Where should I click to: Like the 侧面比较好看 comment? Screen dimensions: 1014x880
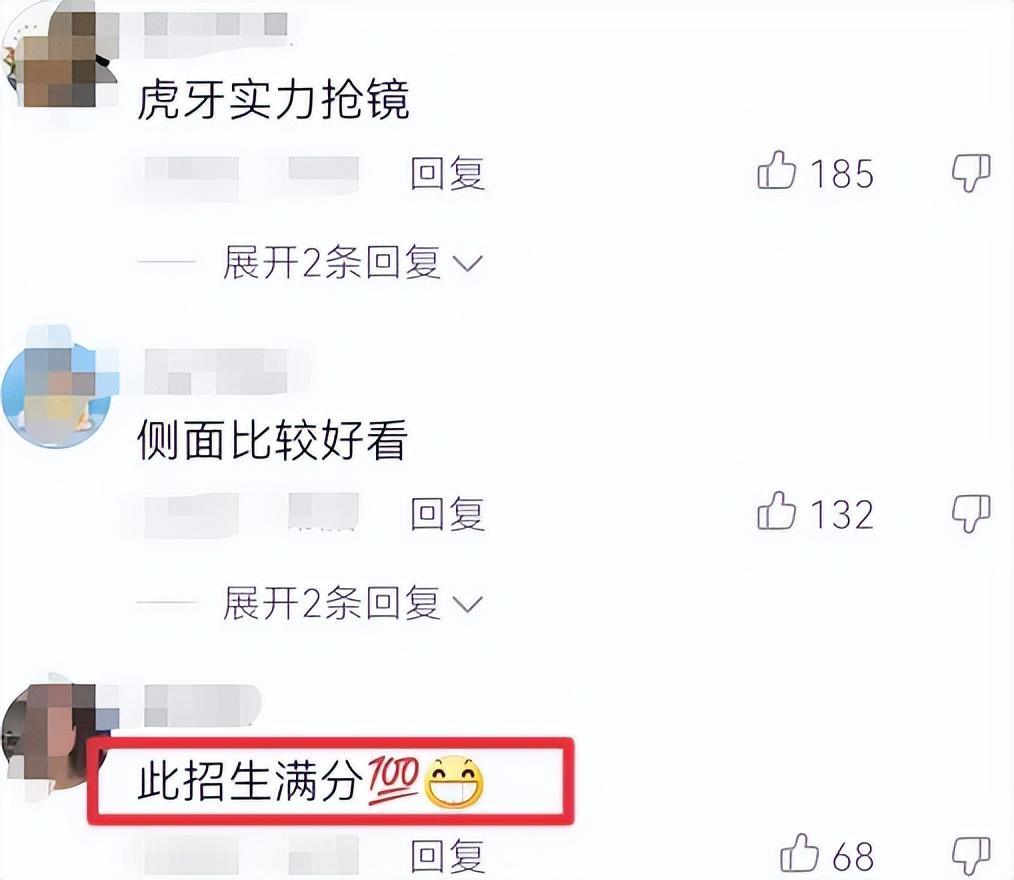pos(777,511)
